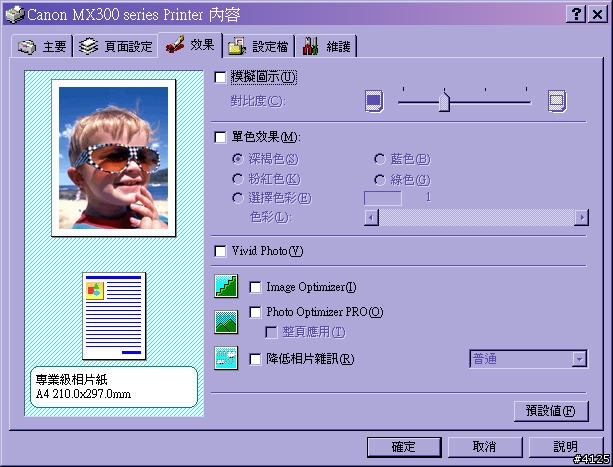The image size is (613, 467).
Task: Switch to the 主要 tab
Action: 42,47
